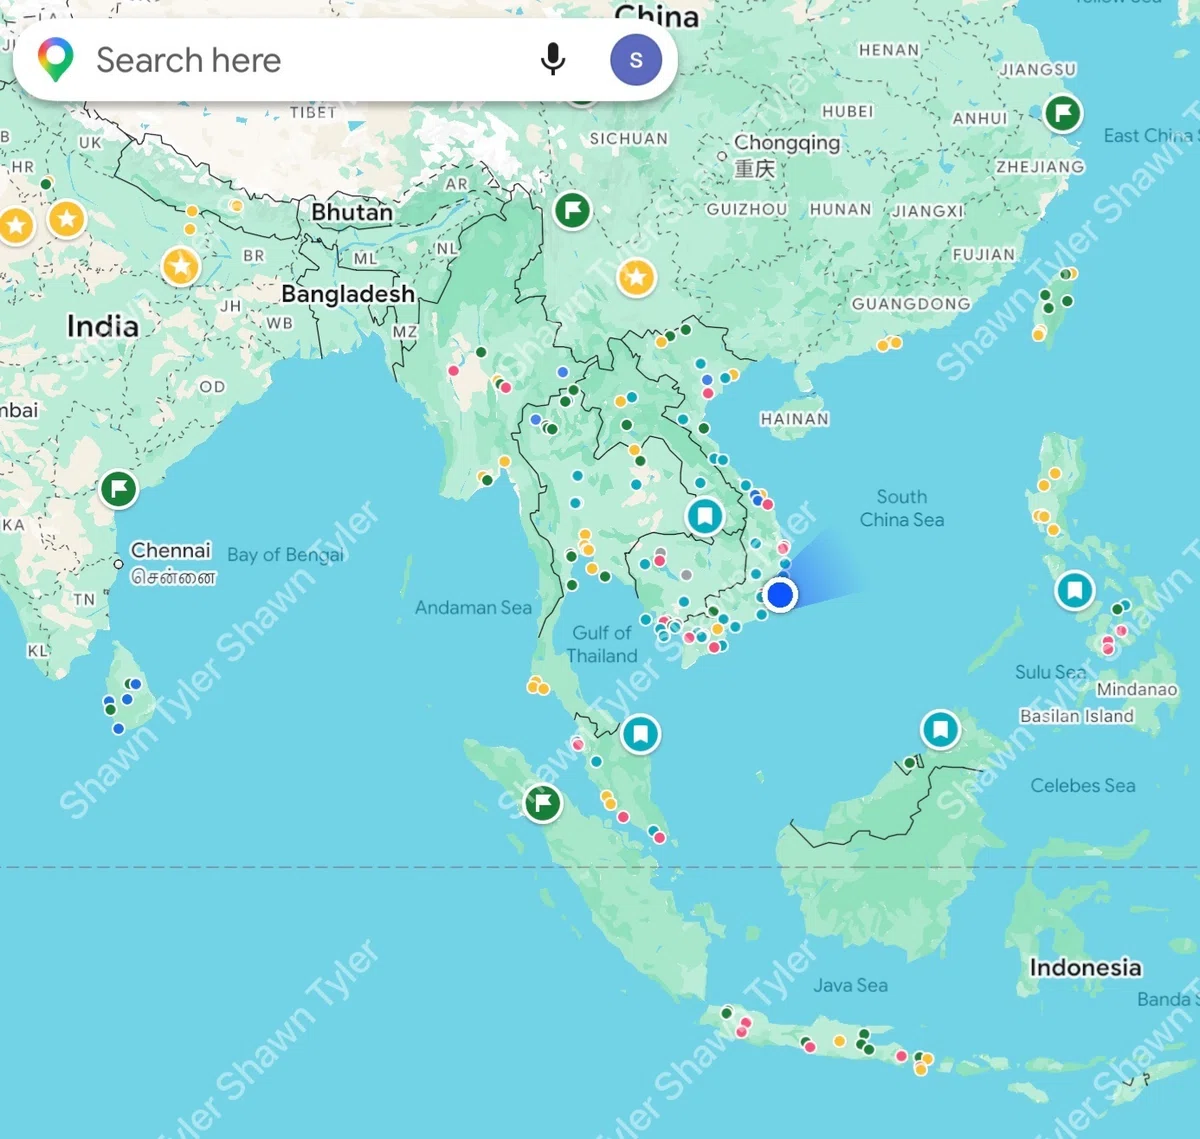
Task: Tap the 'HENAN' province label
Action: [889, 50]
